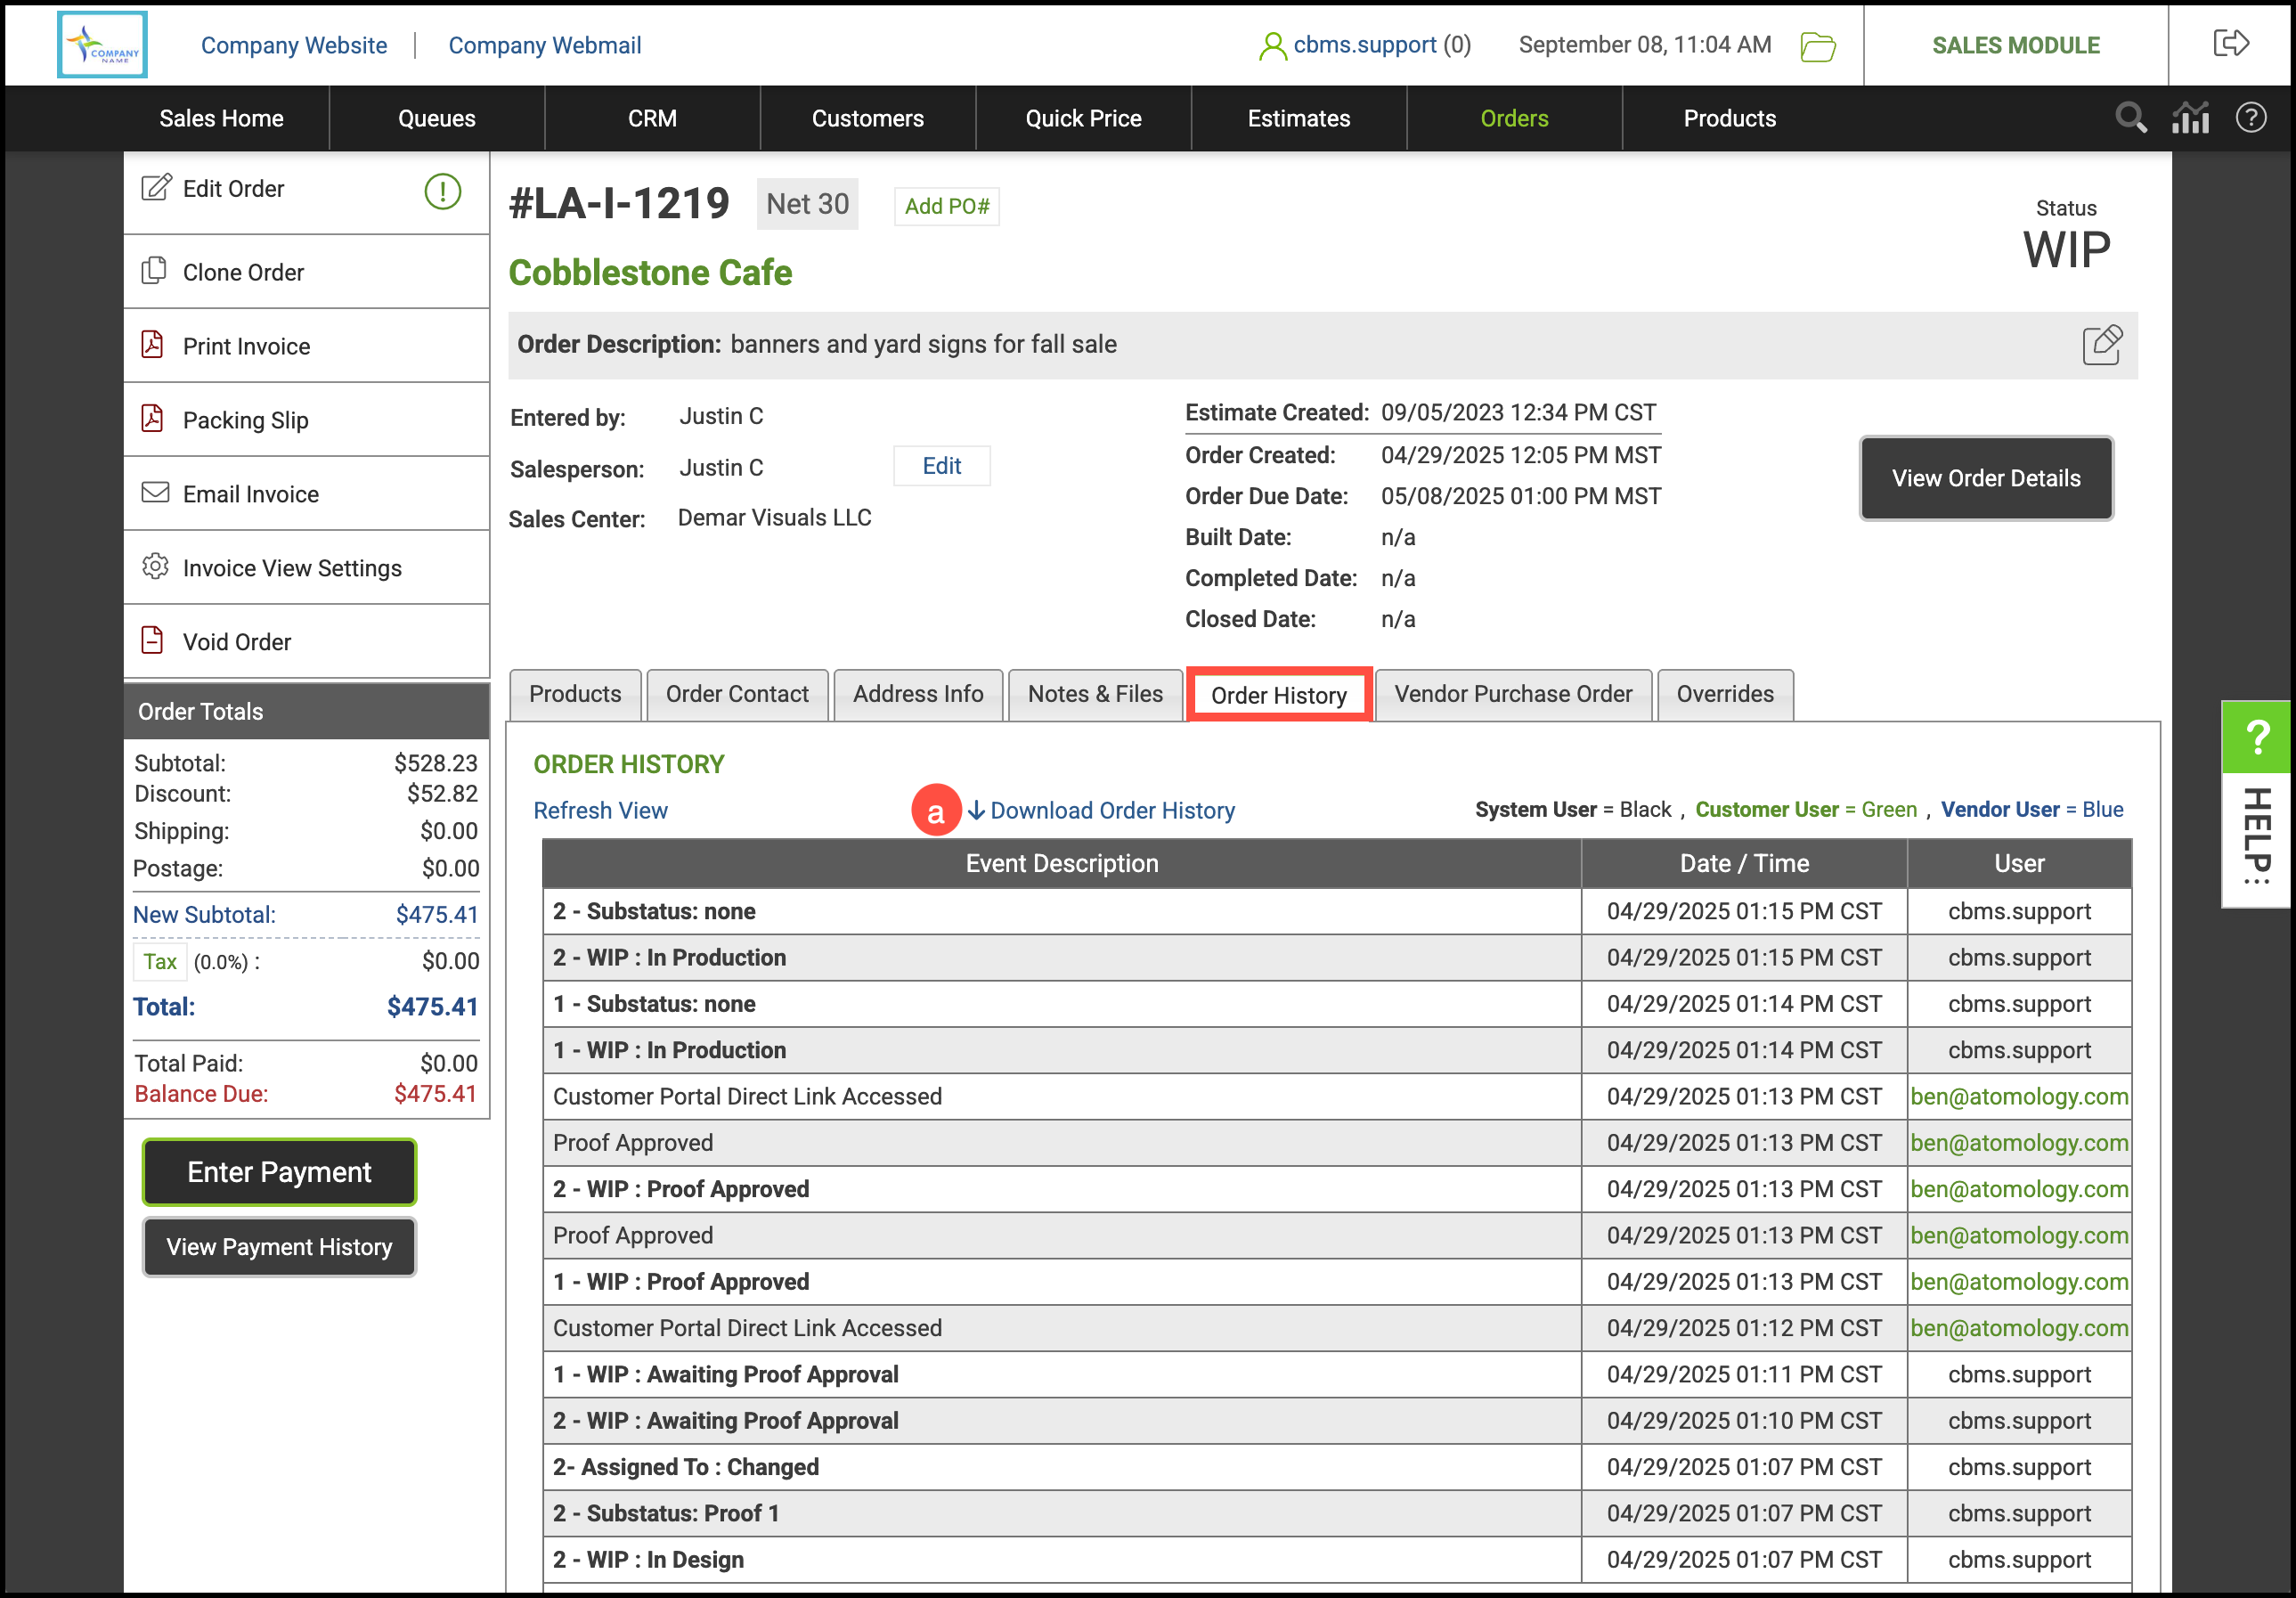Switch to the Notes & Files tab
The image size is (2296, 1598).
point(1095,694)
